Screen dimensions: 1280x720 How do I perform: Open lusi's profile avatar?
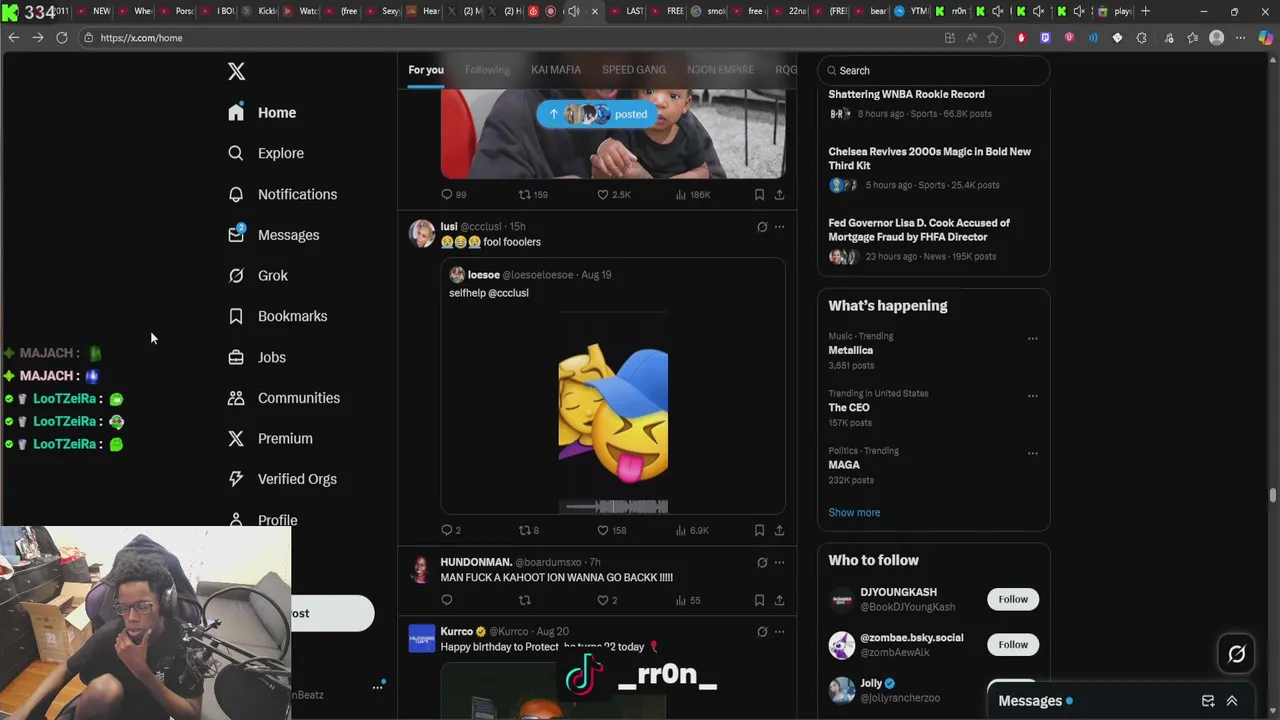(x=422, y=233)
